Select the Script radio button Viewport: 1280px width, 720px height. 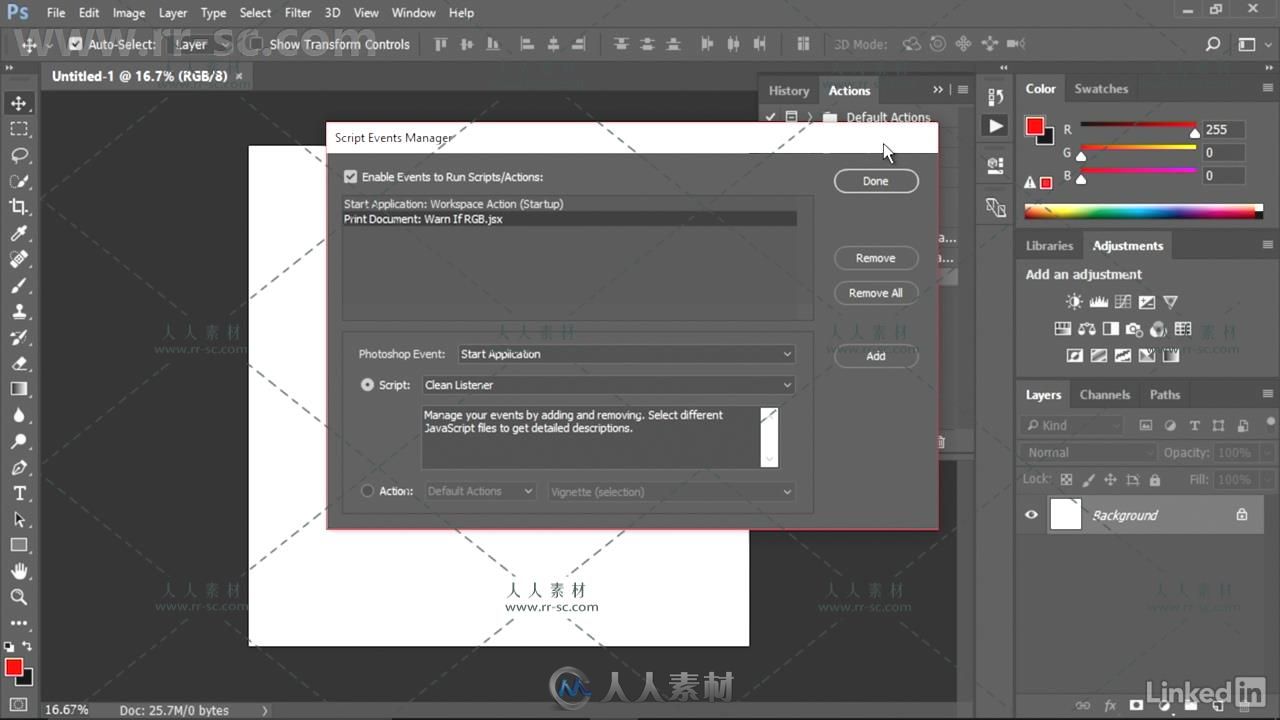[367, 385]
